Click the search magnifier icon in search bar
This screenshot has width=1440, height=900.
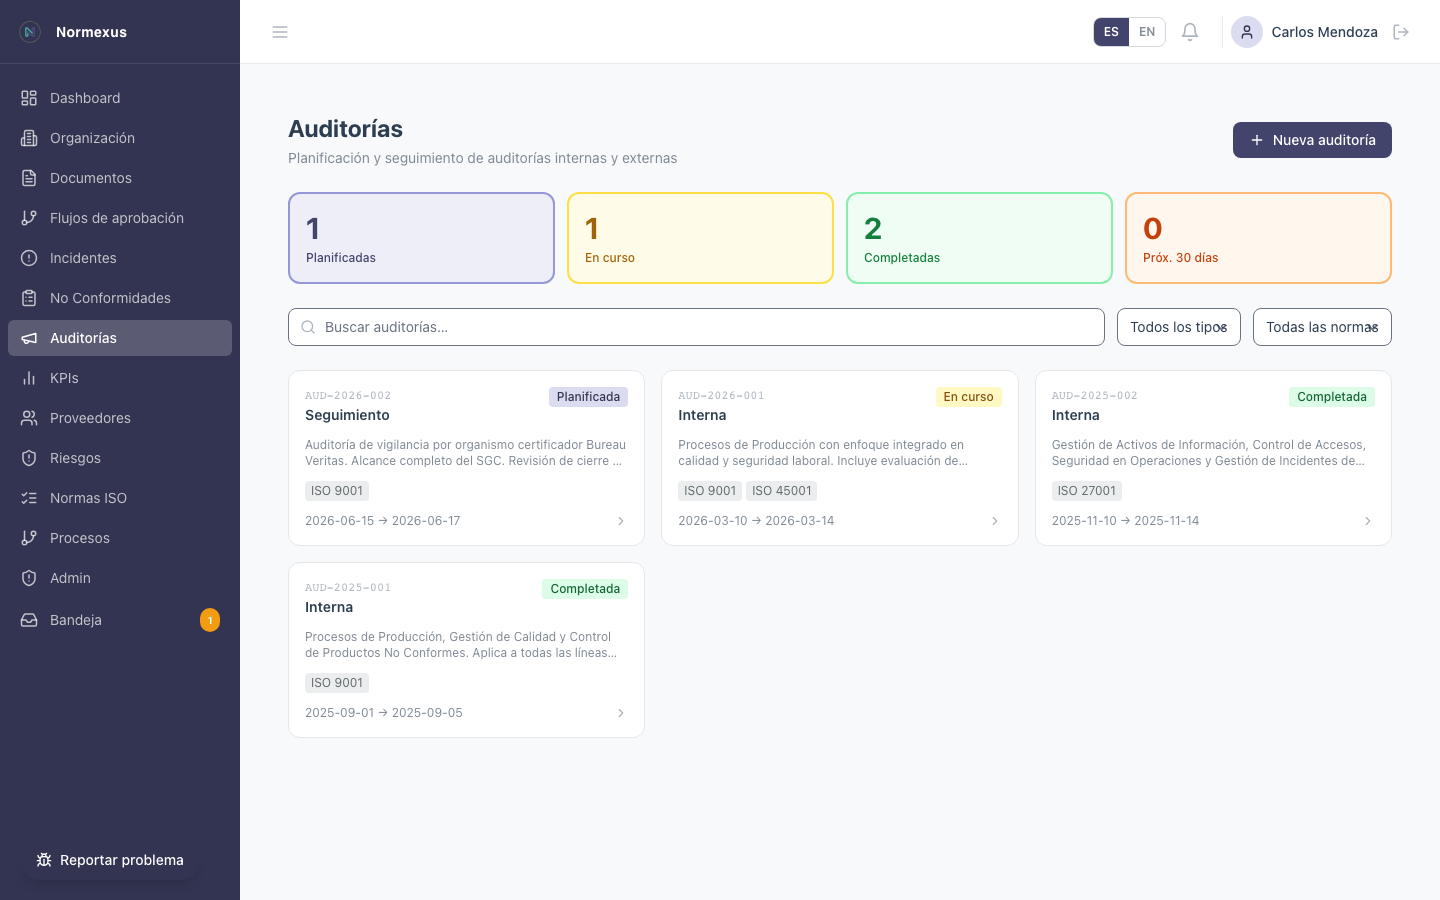pyautogui.click(x=308, y=327)
